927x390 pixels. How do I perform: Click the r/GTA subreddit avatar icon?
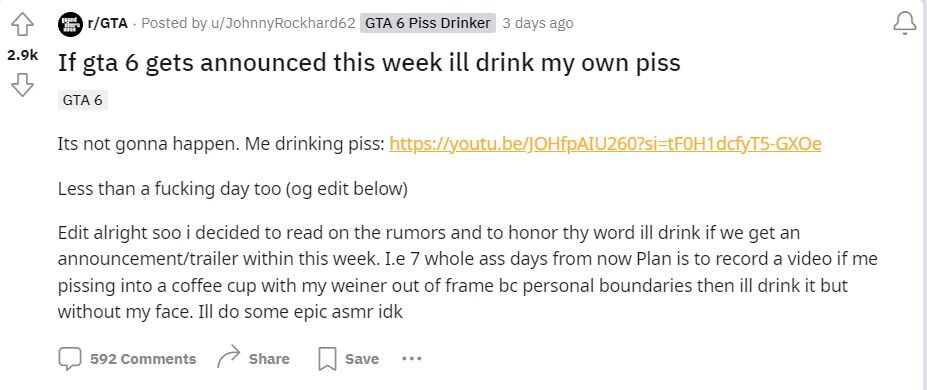pyautogui.click(x=70, y=24)
